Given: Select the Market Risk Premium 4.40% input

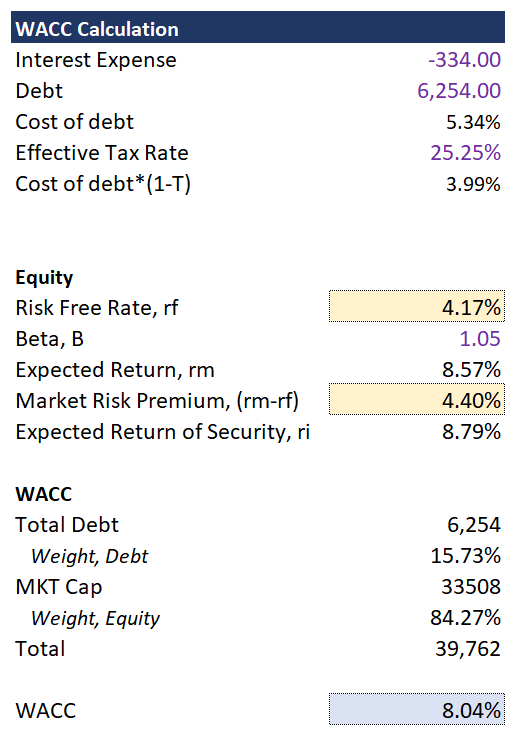Looking at the screenshot, I should point(417,400).
